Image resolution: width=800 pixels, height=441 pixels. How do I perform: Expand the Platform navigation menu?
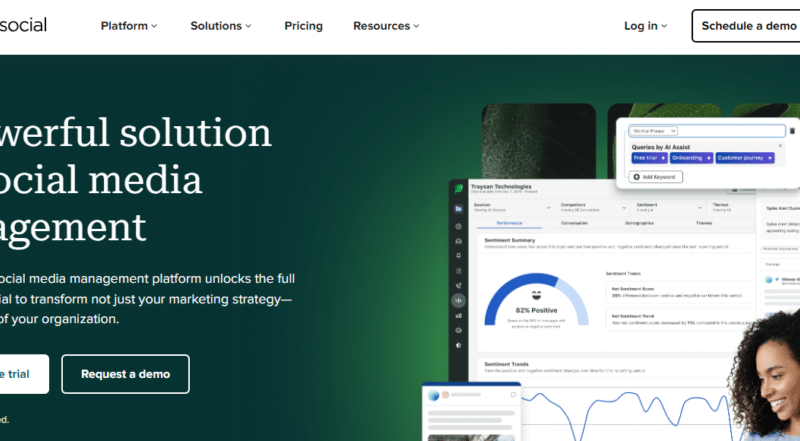[x=129, y=26]
